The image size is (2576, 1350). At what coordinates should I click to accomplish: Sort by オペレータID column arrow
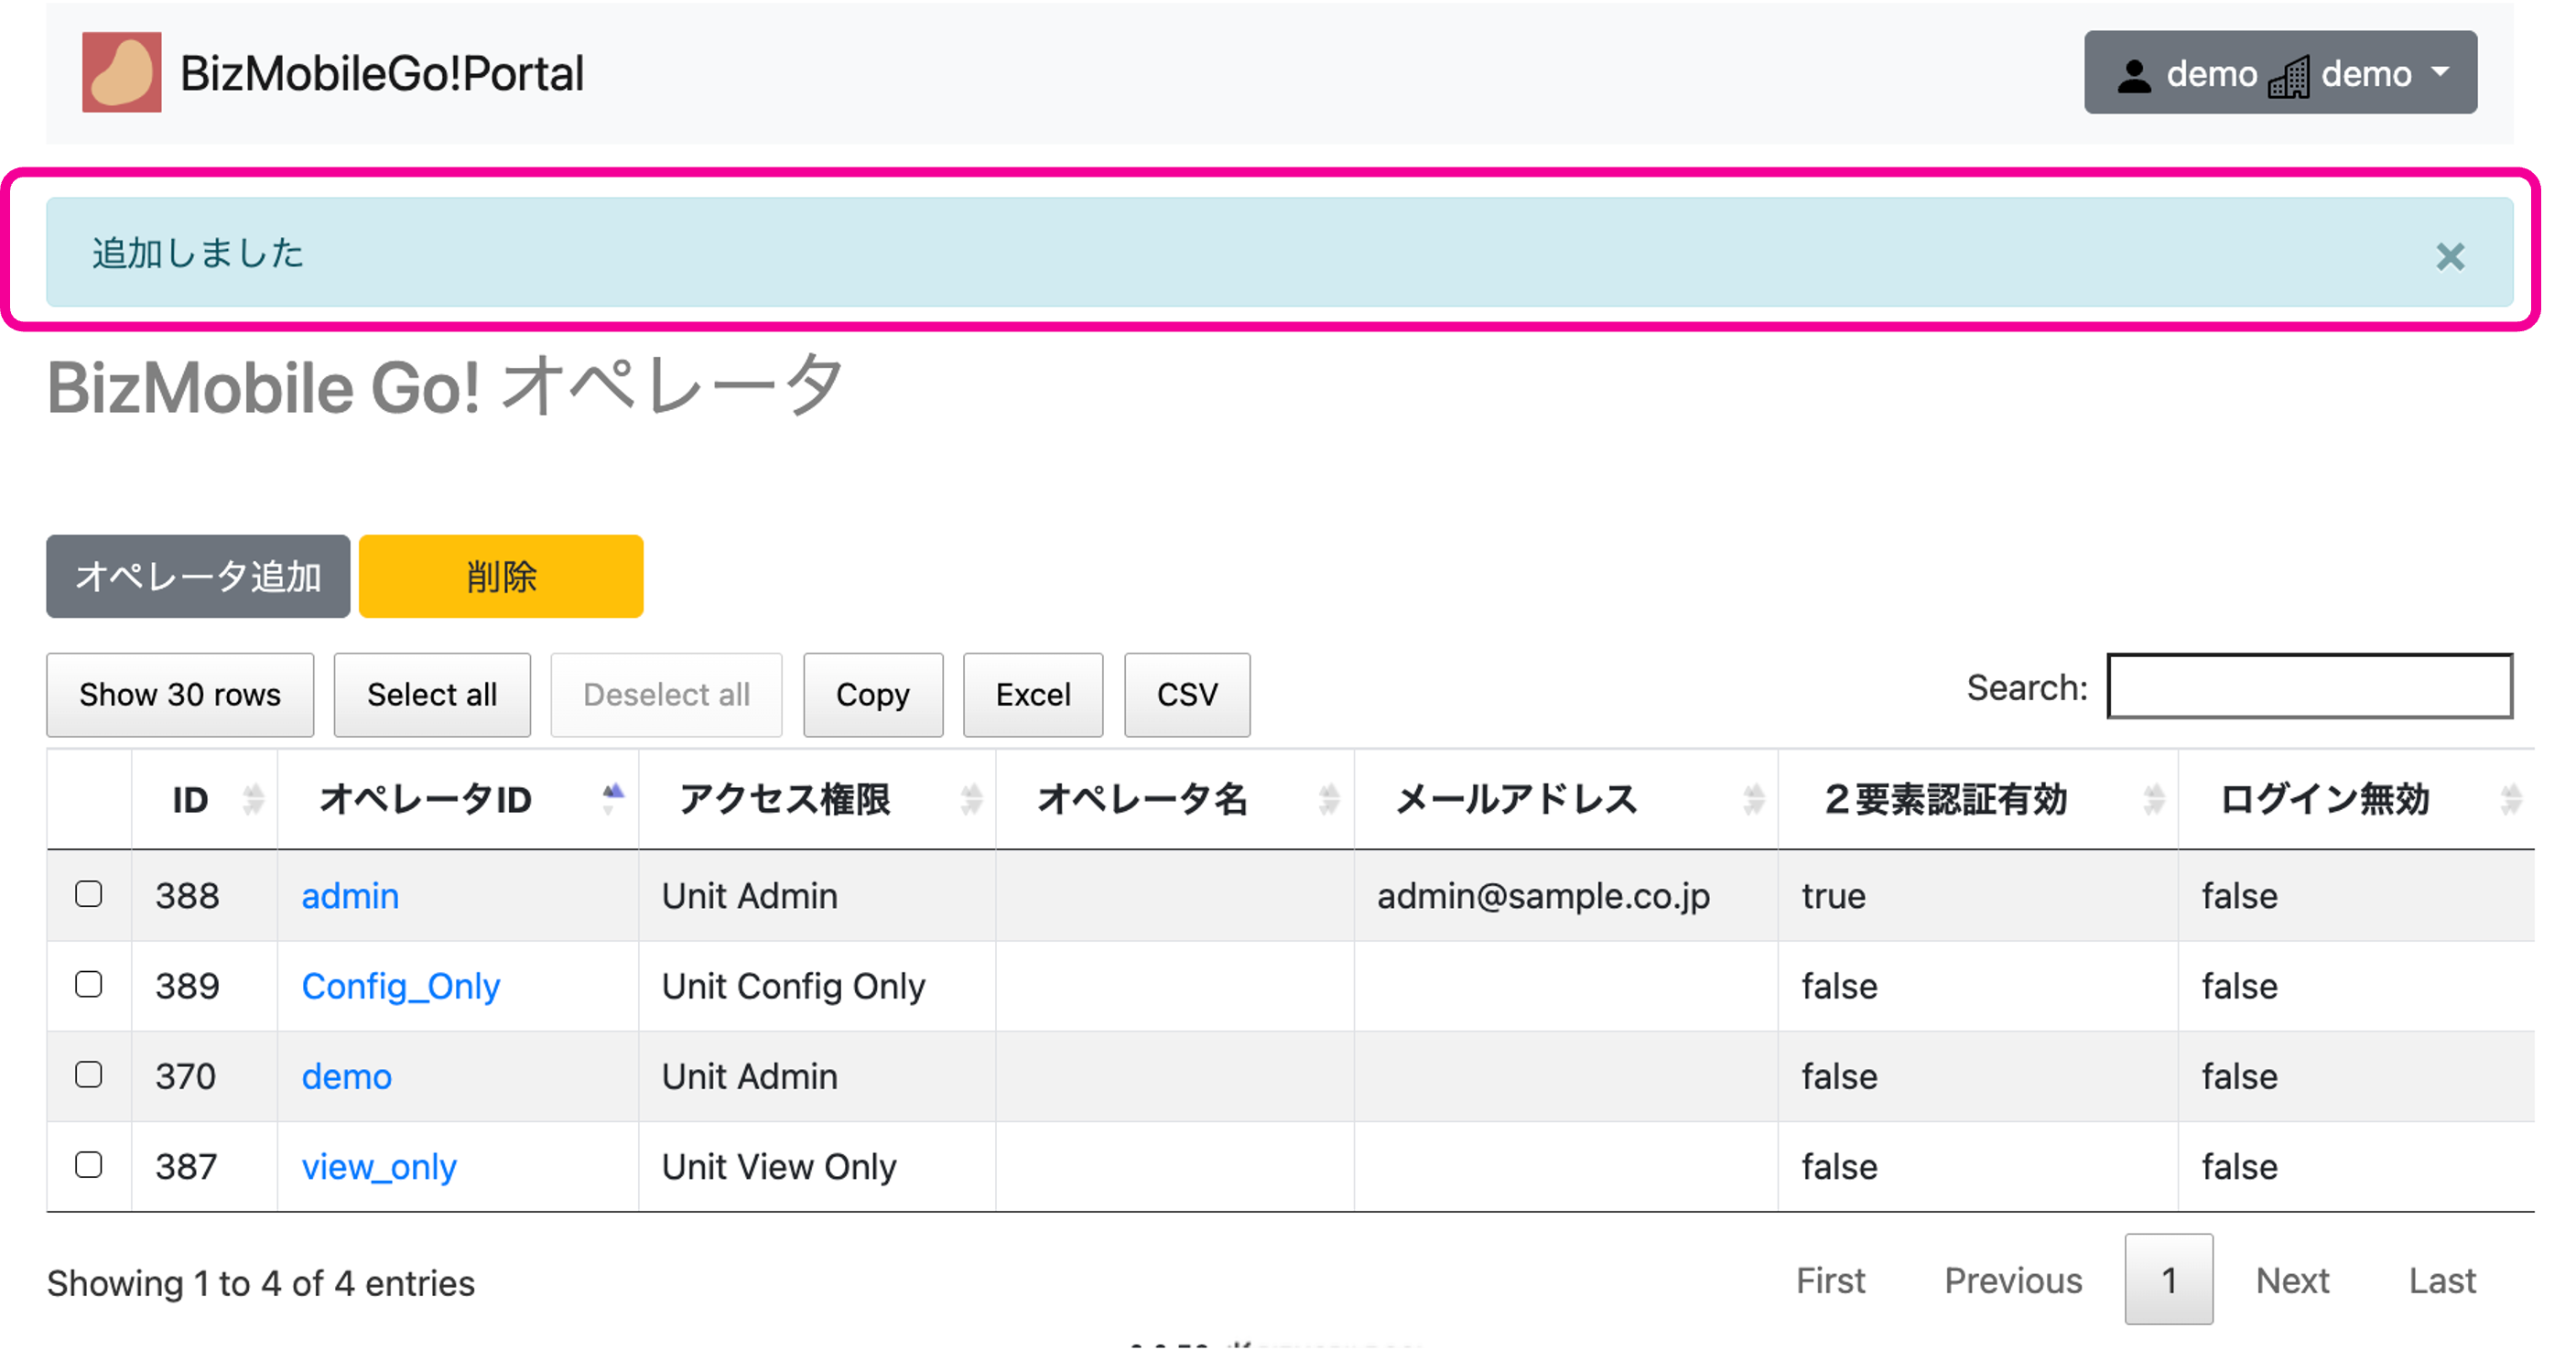click(612, 799)
